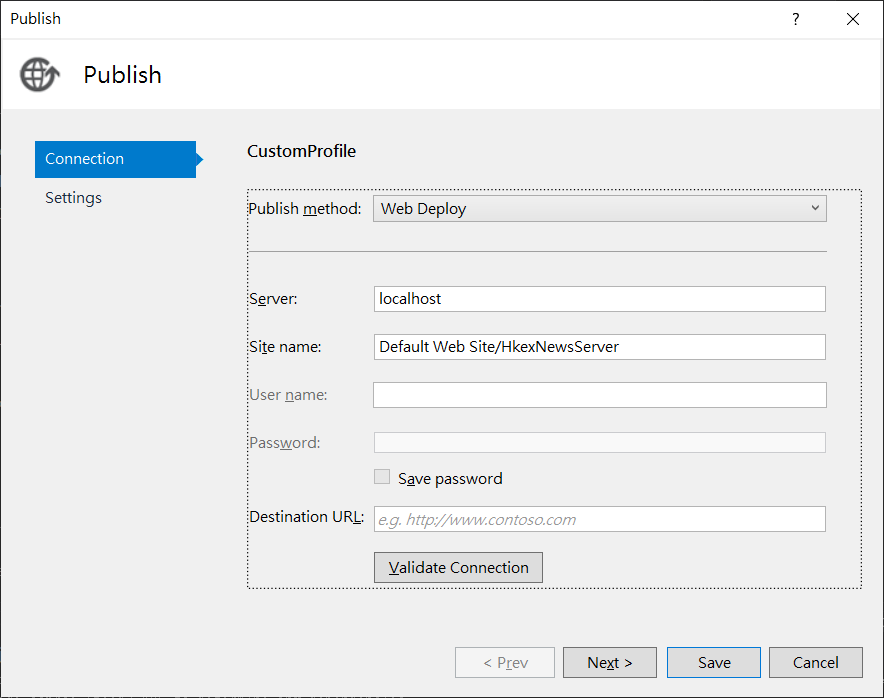Viewport: 884px width, 698px height.
Task: Click the Server input field
Action: click(600, 299)
